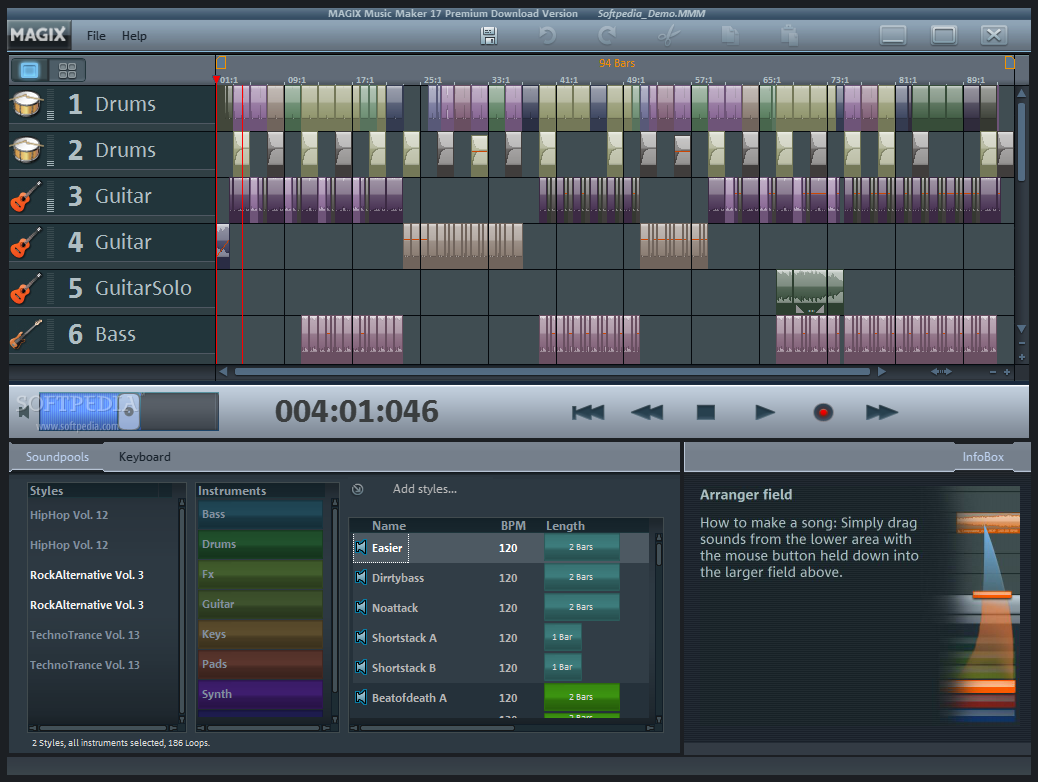Viewport: 1038px width, 782px height.
Task: Open the Help menu
Action: (134, 36)
